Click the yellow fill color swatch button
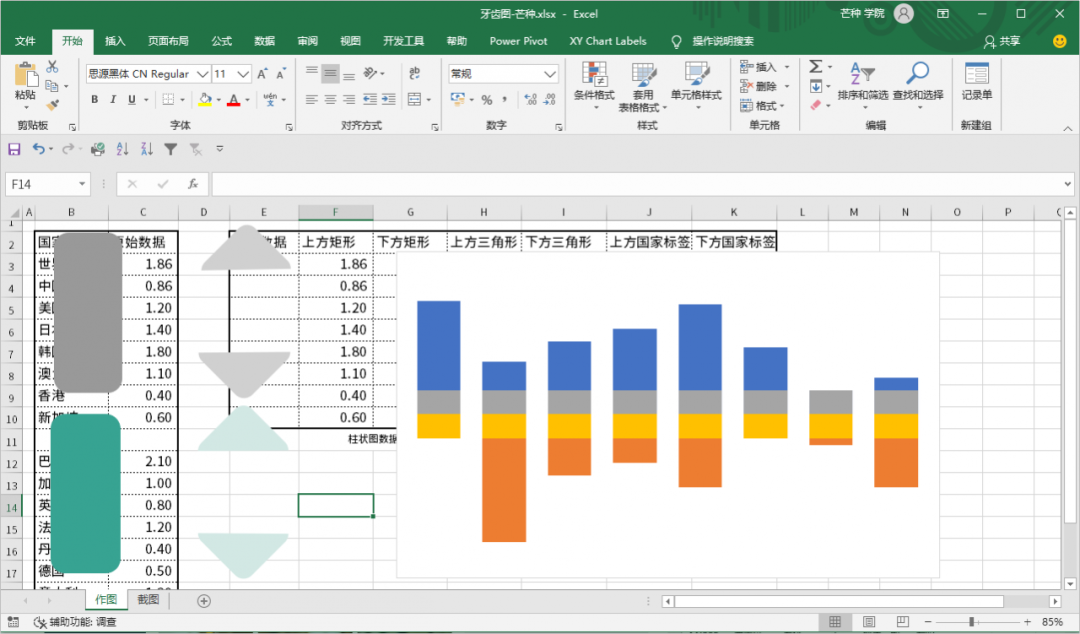The image size is (1080, 634). click(x=205, y=100)
